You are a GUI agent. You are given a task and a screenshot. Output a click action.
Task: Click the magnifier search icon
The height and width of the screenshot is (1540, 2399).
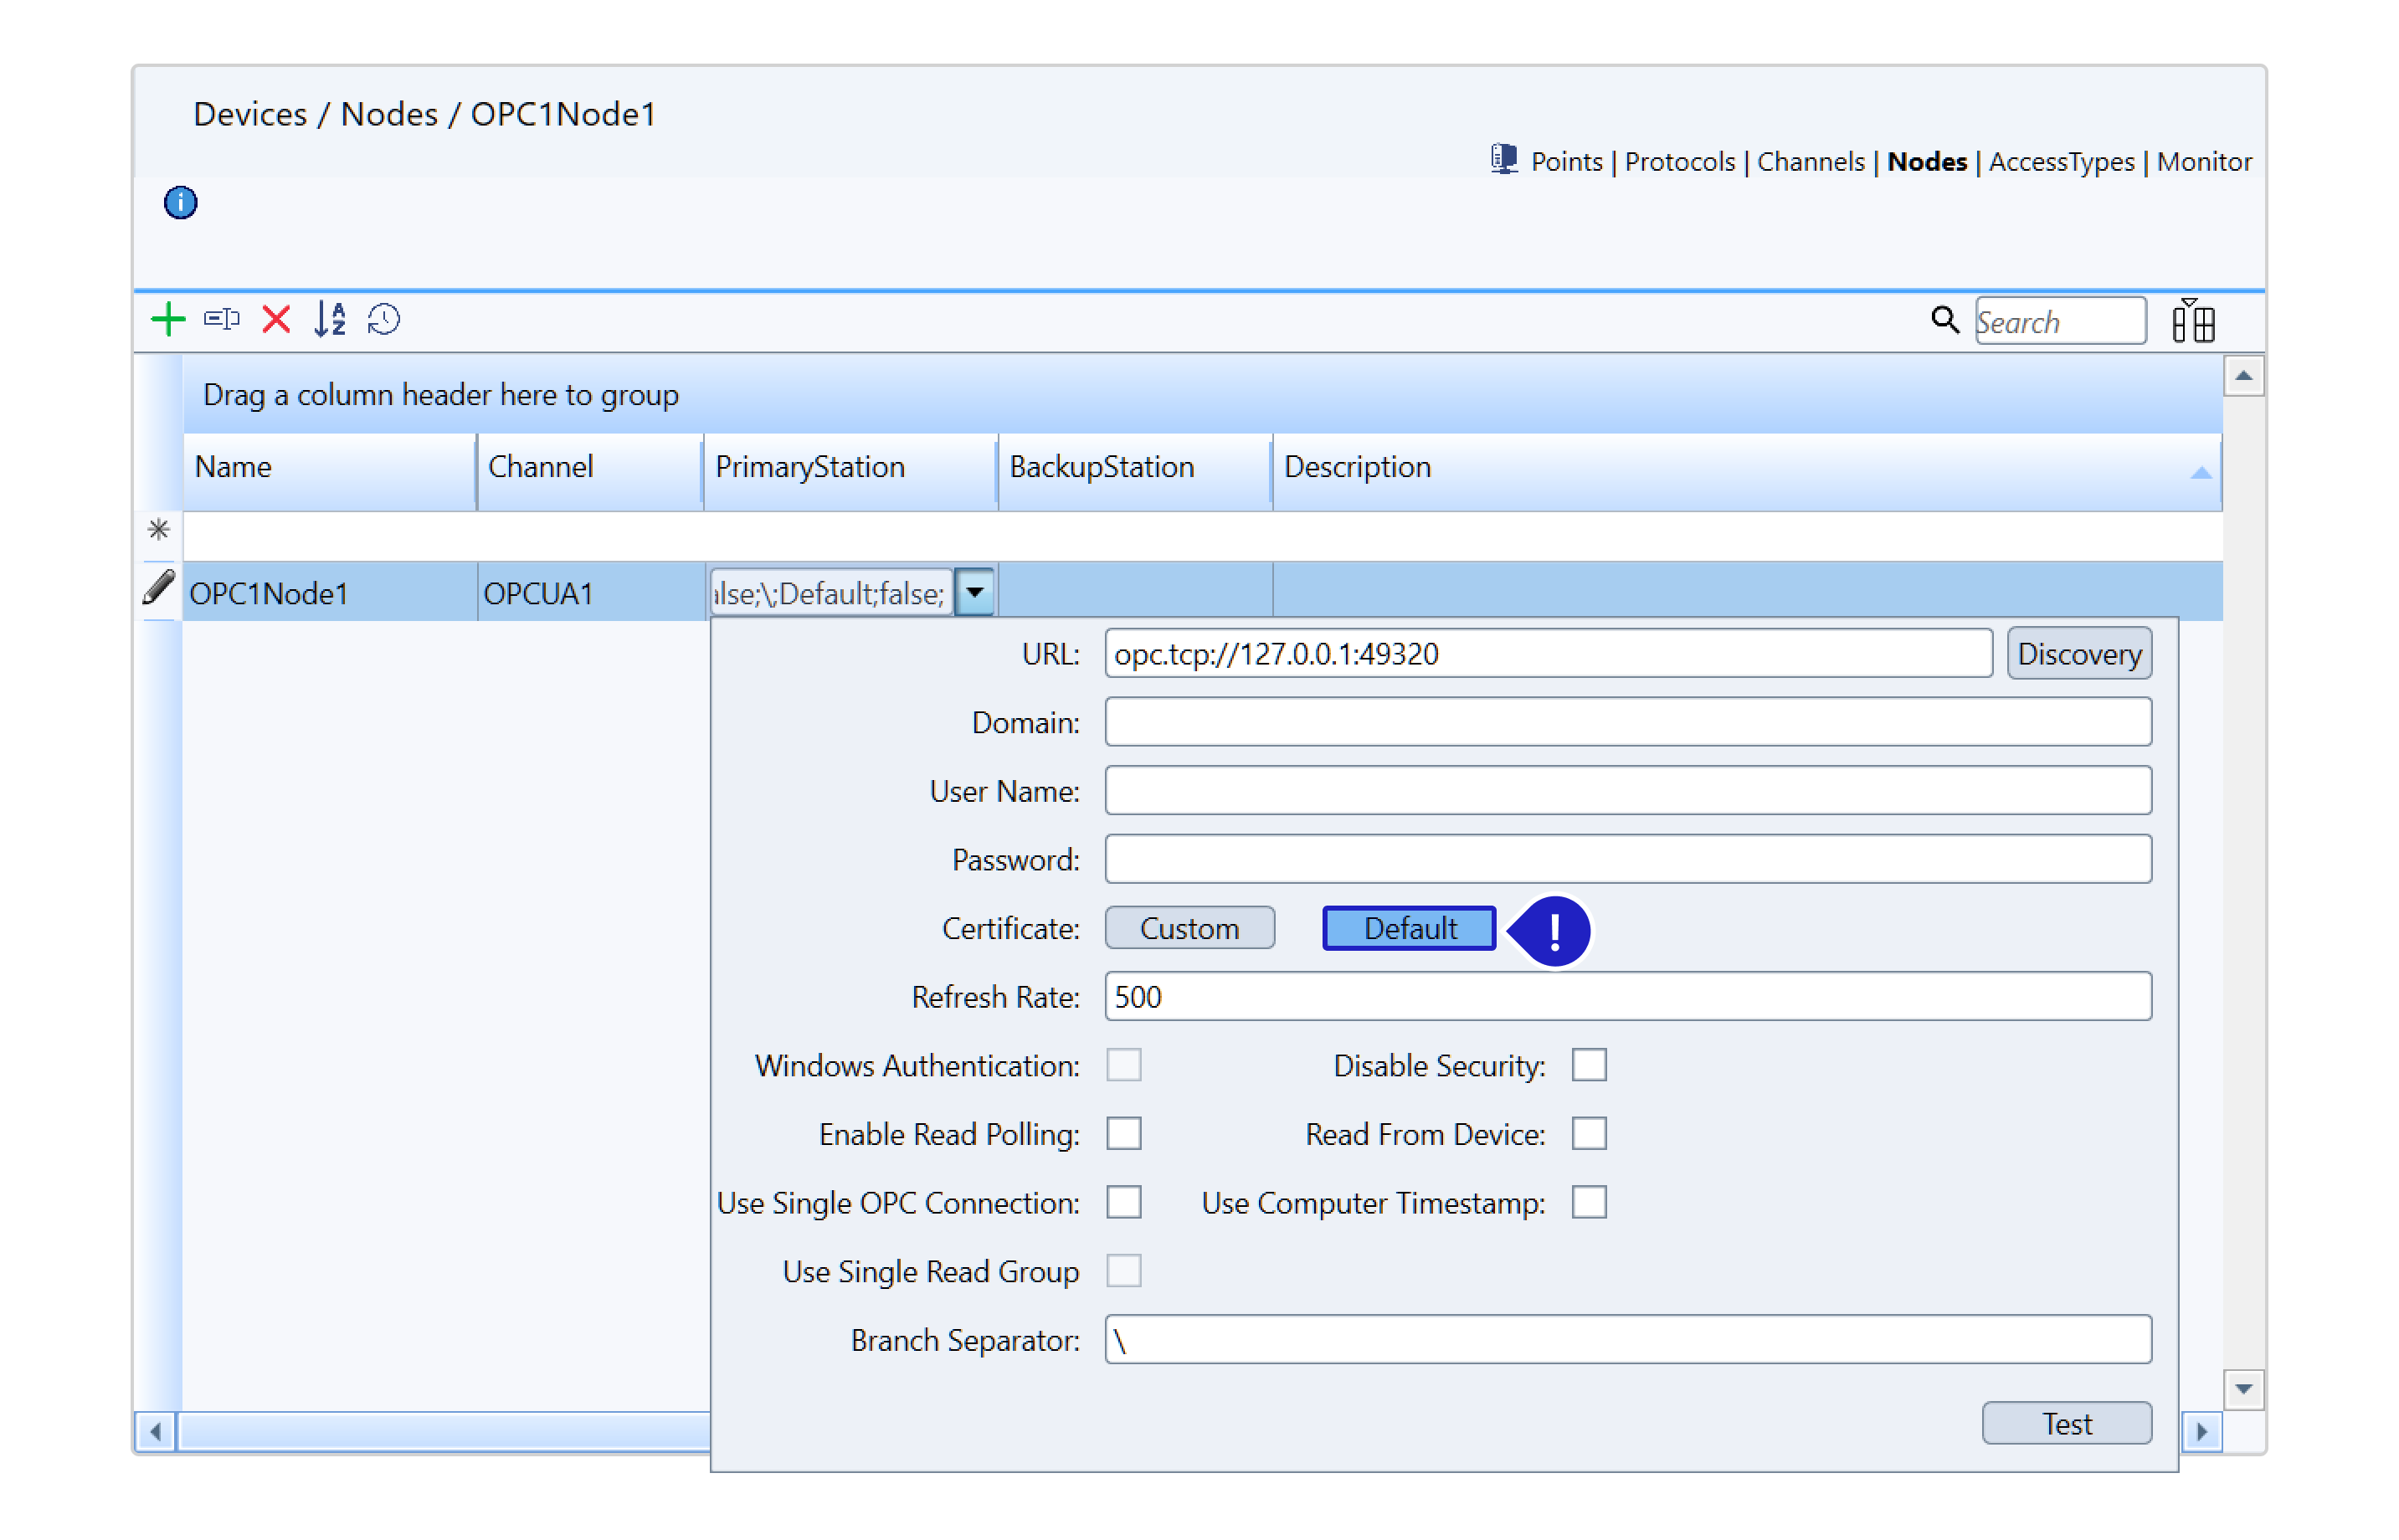[x=1944, y=321]
